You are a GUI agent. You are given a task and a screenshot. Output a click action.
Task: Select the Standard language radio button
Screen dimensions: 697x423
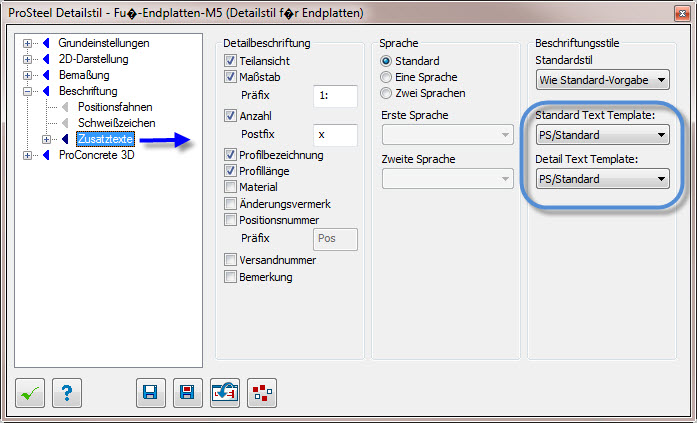[386, 61]
